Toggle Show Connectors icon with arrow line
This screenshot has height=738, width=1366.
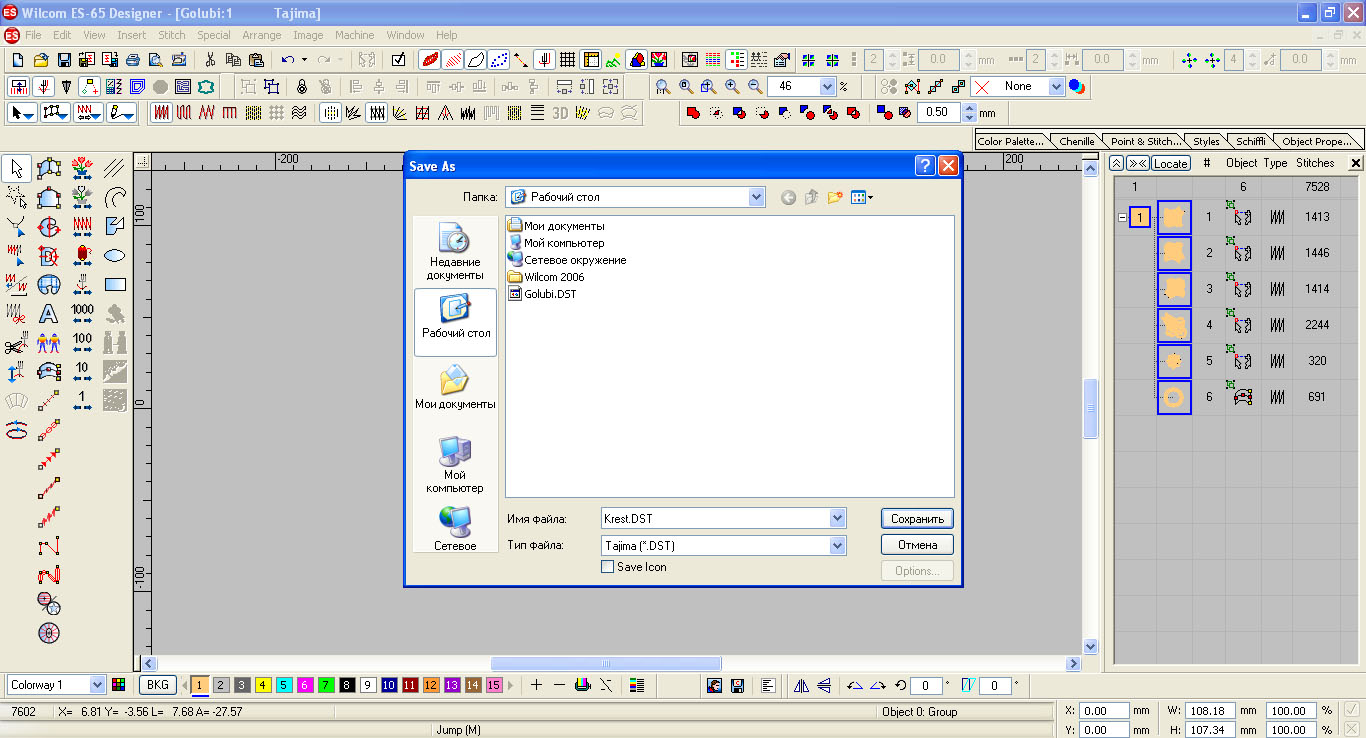(x=521, y=60)
